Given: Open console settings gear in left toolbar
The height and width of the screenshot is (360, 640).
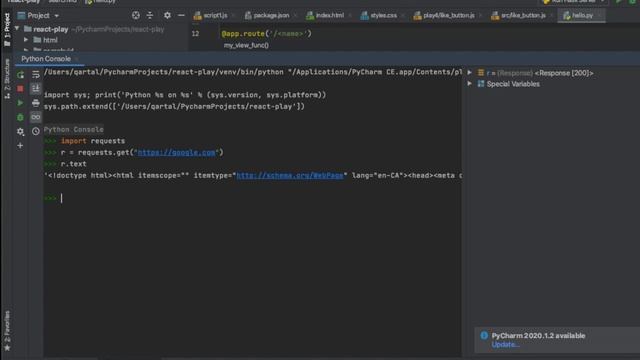Looking at the screenshot, I should point(20,131).
